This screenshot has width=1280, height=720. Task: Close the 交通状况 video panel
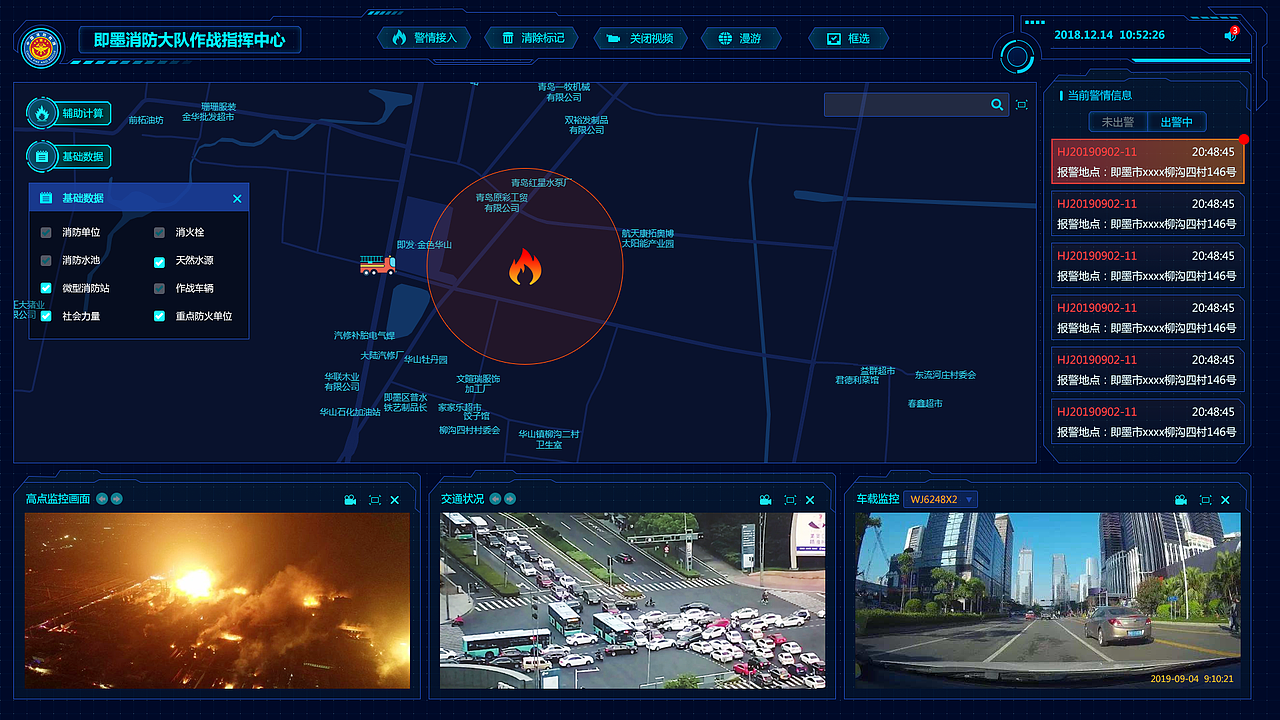click(x=810, y=500)
